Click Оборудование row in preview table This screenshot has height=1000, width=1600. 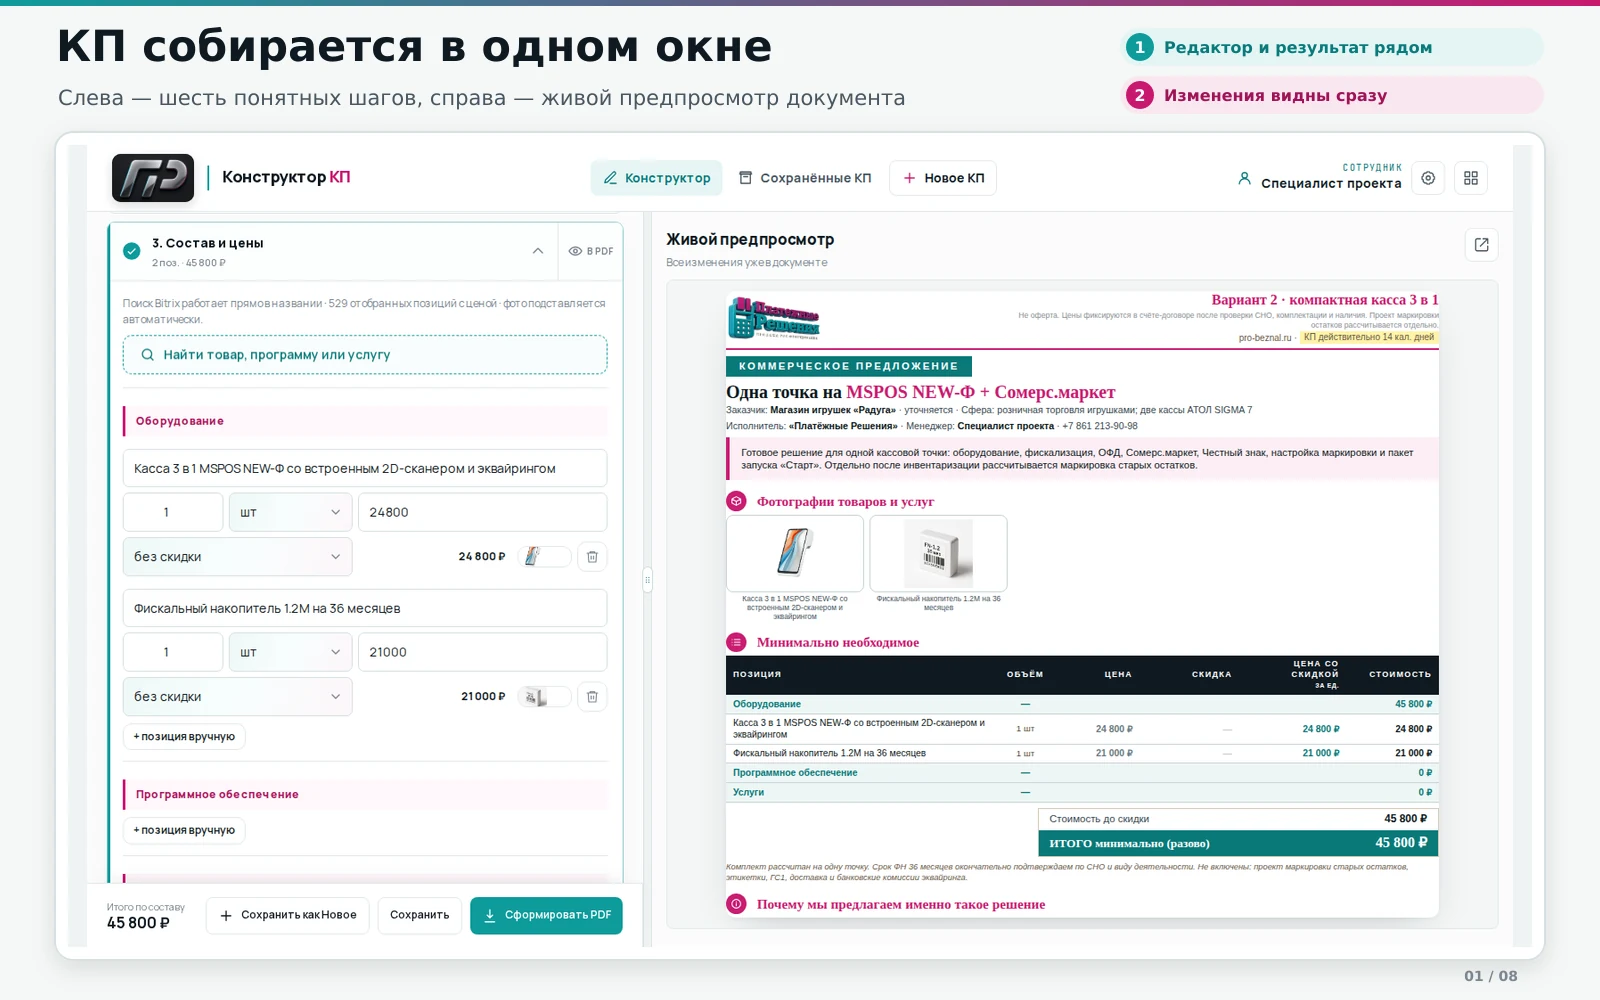(1082, 704)
